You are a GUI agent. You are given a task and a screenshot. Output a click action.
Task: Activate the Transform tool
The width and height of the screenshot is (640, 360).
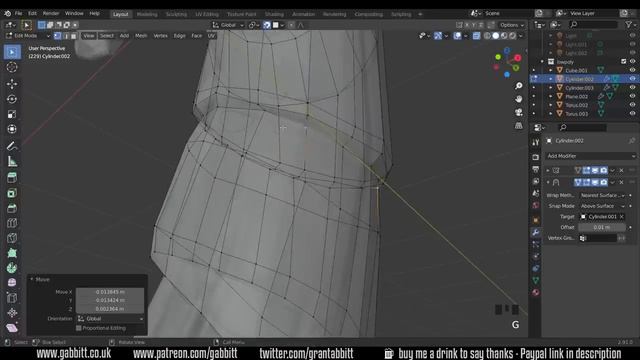pos(12,129)
